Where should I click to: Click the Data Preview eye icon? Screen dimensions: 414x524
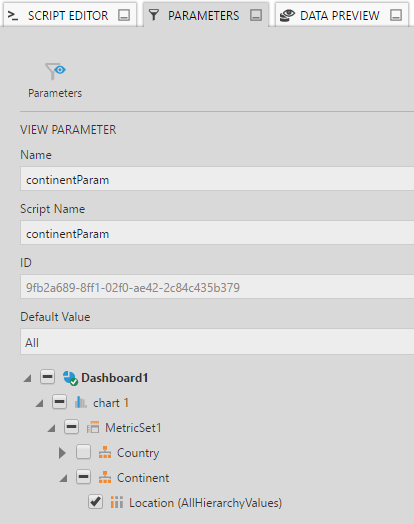287,15
